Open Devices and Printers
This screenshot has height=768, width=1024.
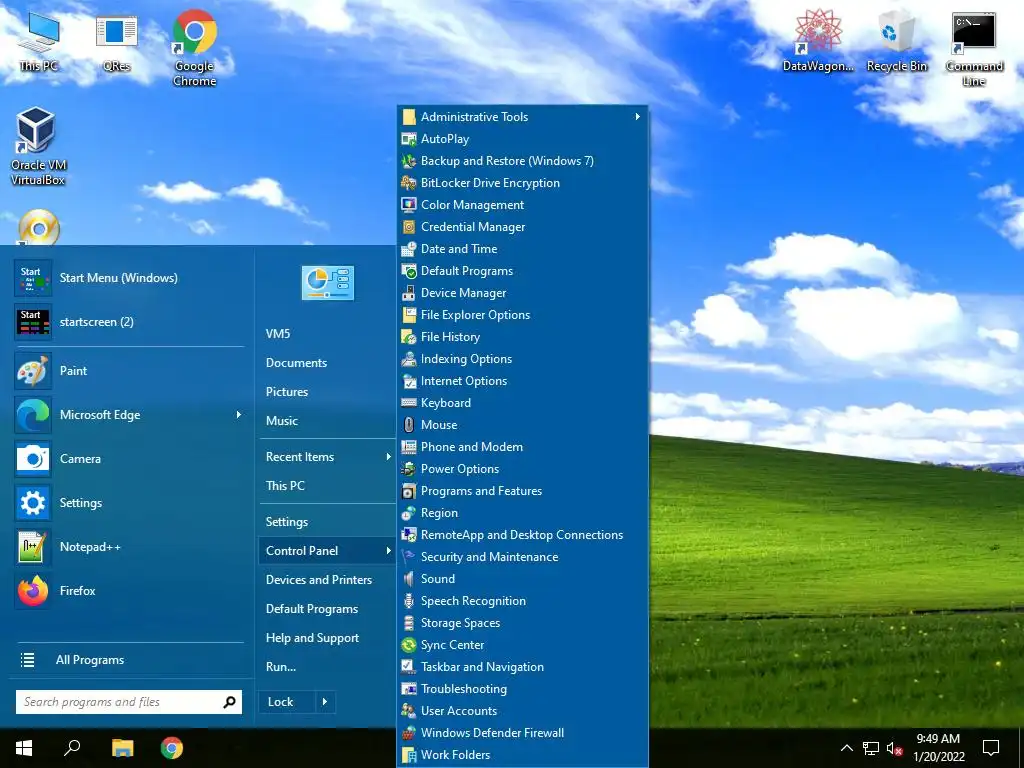(327, 580)
